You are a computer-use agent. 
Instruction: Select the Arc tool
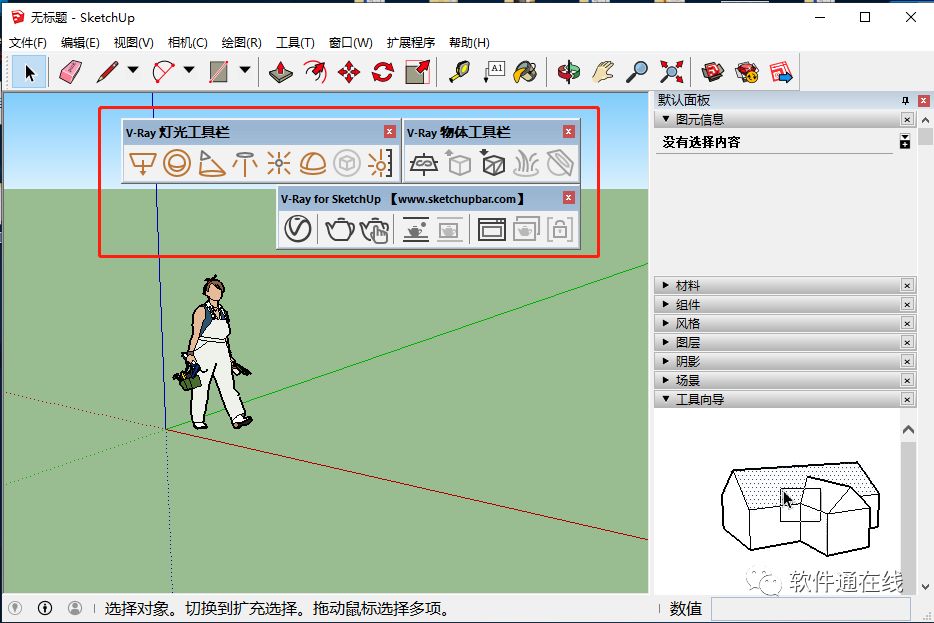point(163,72)
